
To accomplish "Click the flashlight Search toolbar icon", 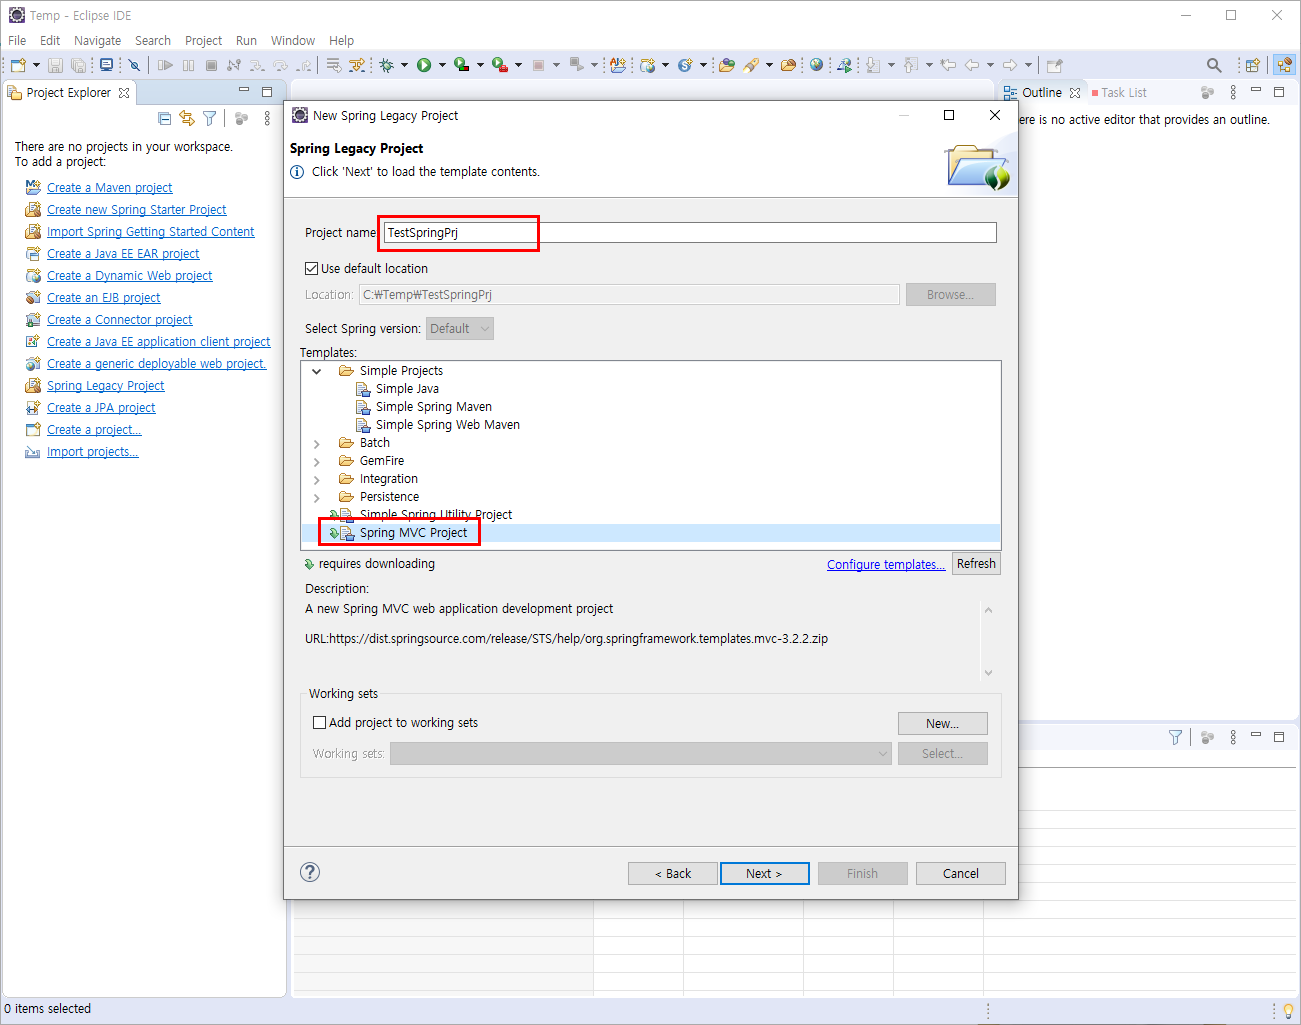I will [751, 65].
